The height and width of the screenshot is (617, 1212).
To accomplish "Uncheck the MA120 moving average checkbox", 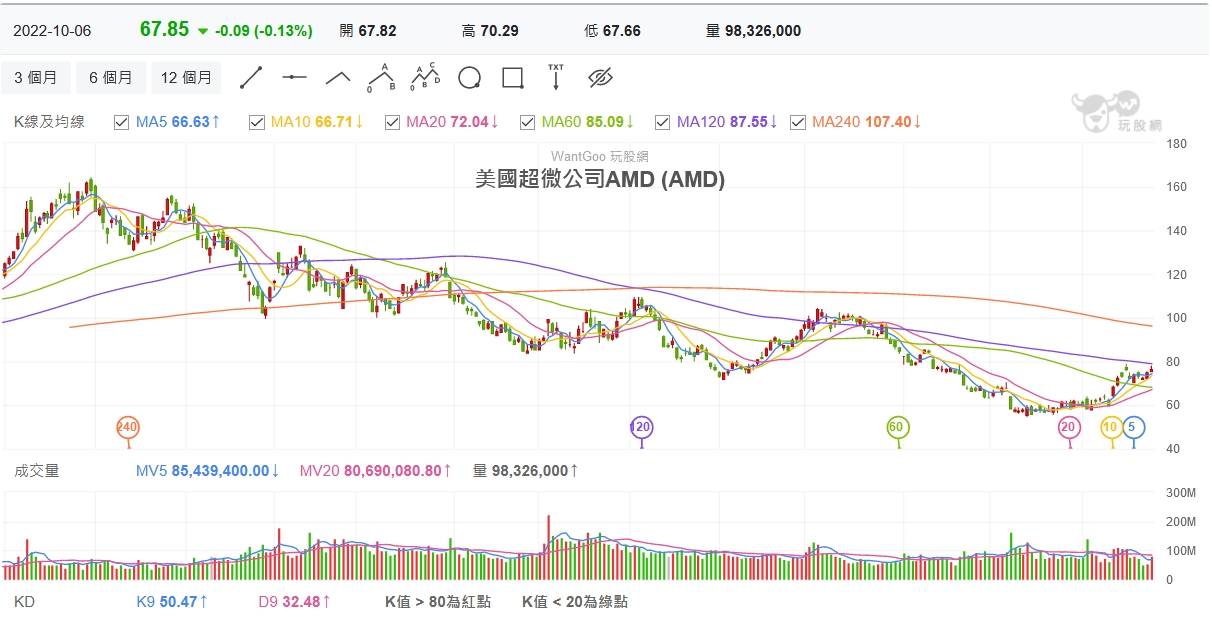I will (x=662, y=122).
